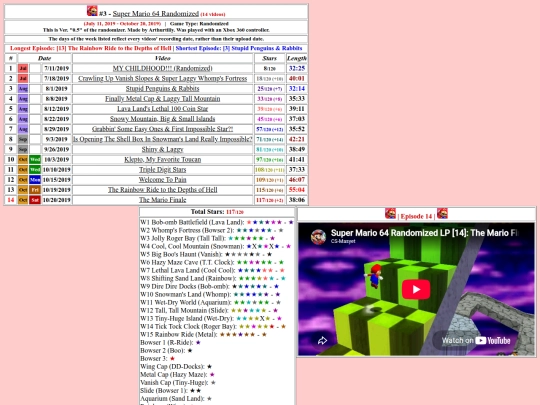Open the Snowman's Land Shell Box episode link
The height and width of the screenshot is (405, 540).
coord(163,139)
